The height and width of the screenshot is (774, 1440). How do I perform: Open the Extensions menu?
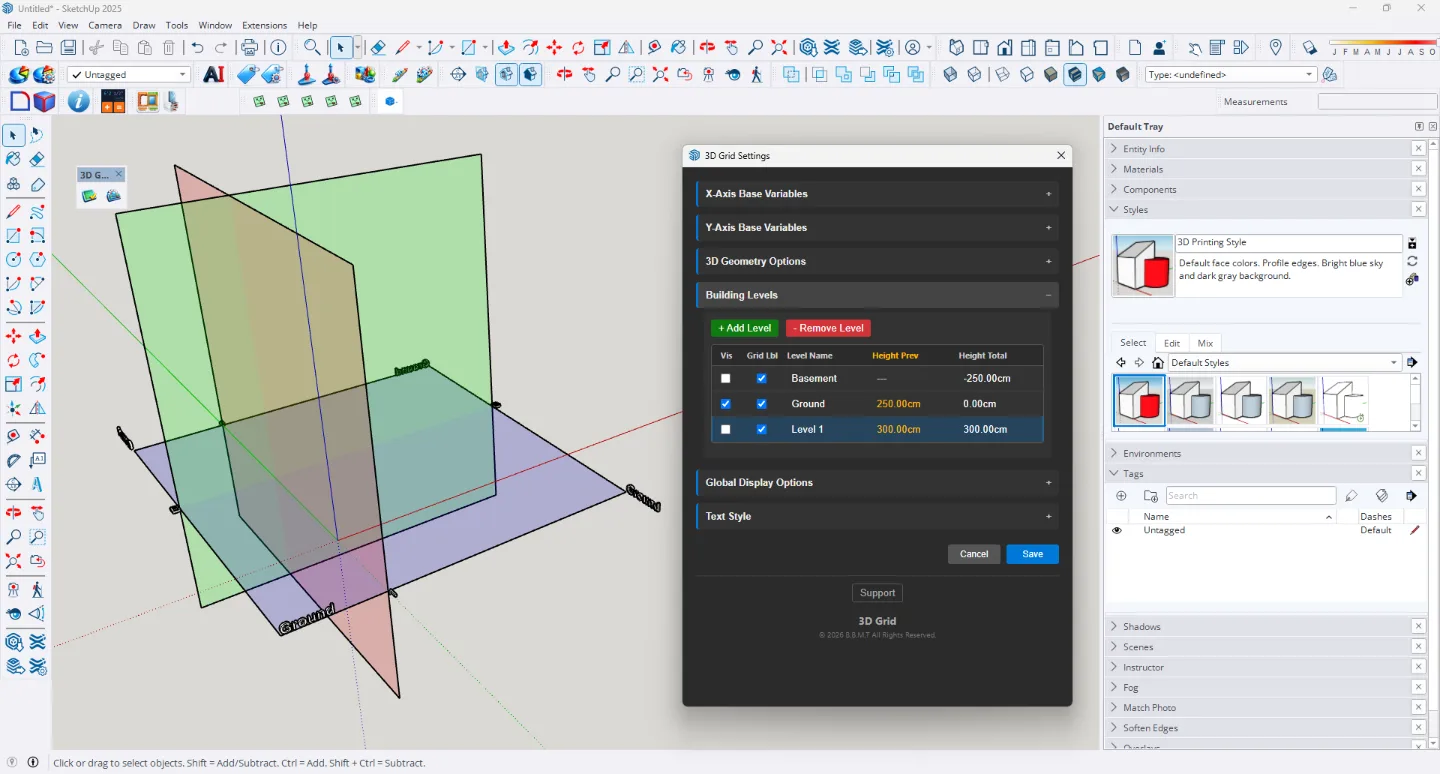tap(265, 25)
